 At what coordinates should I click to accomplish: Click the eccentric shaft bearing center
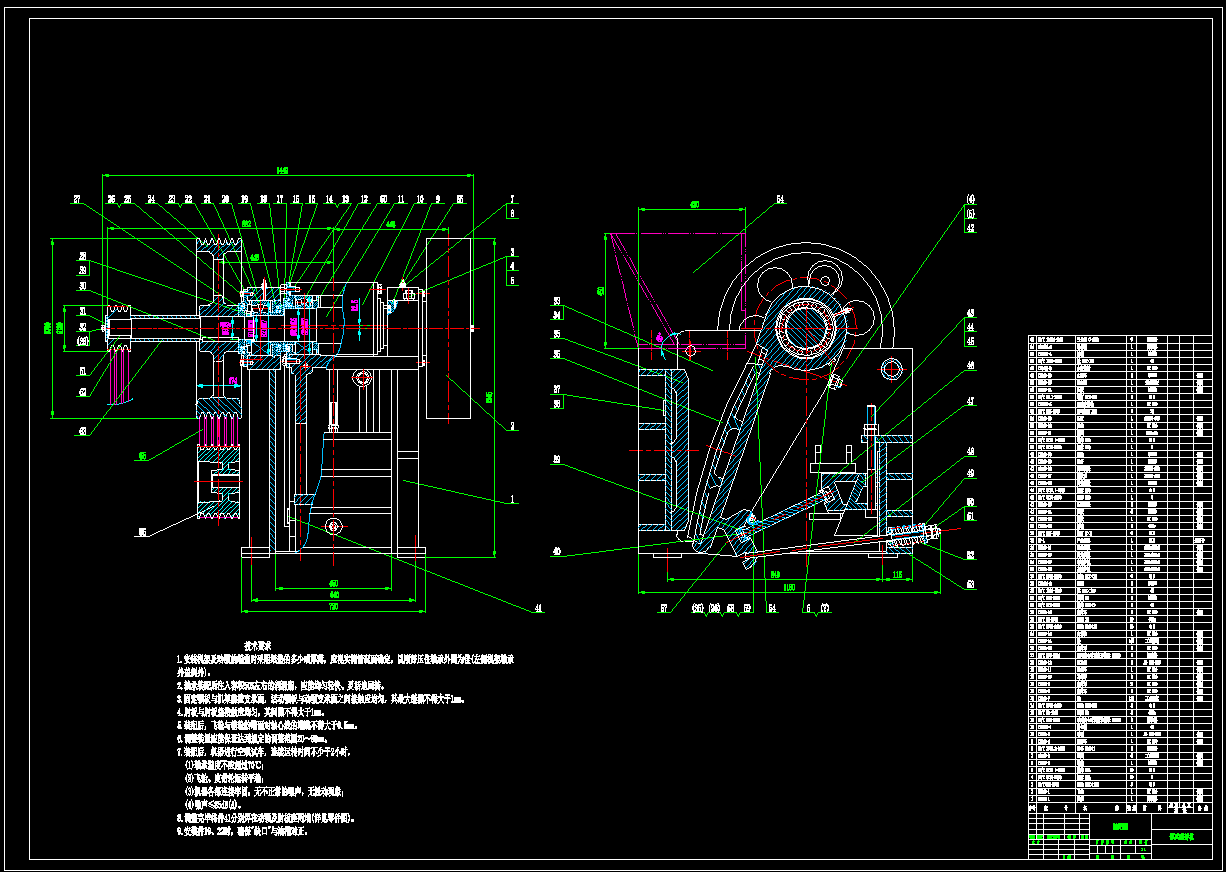pyautogui.click(x=806, y=327)
